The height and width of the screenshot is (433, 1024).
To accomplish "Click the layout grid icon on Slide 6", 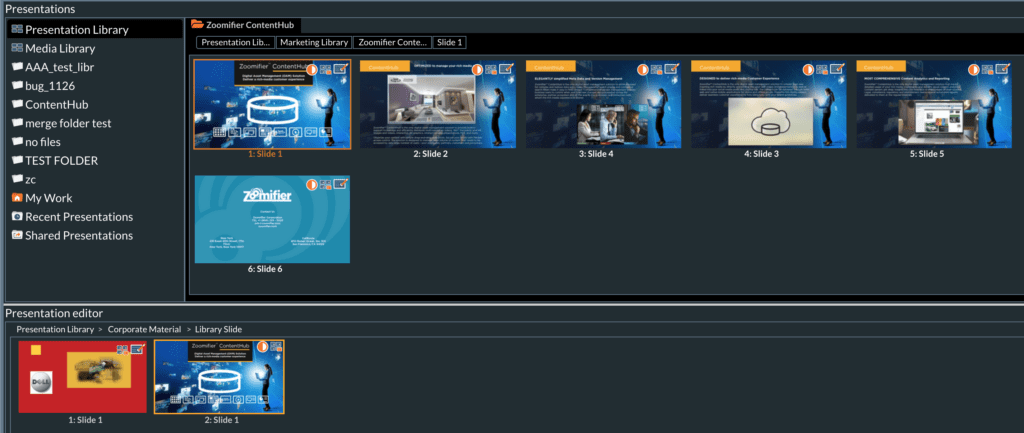I will (326, 185).
